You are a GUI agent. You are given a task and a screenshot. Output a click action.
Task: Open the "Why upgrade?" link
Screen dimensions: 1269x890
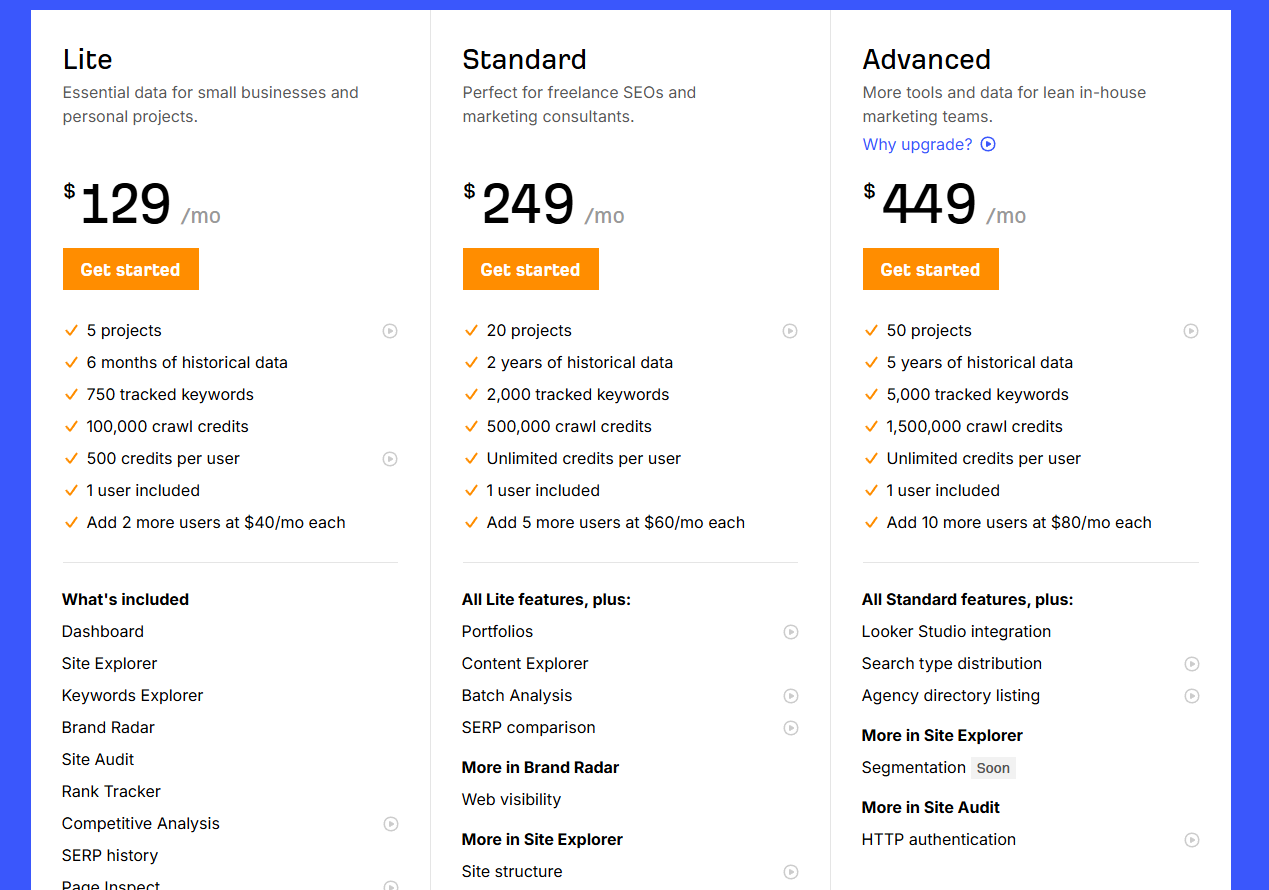click(x=917, y=144)
